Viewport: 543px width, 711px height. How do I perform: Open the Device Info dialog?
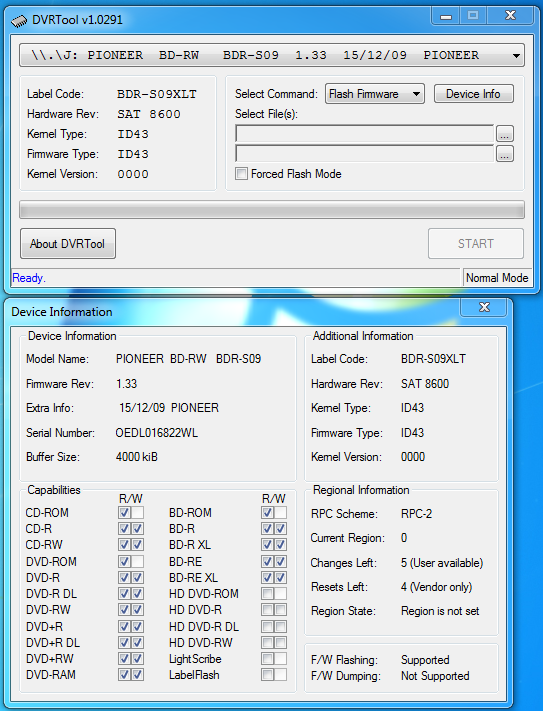point(474,94)
